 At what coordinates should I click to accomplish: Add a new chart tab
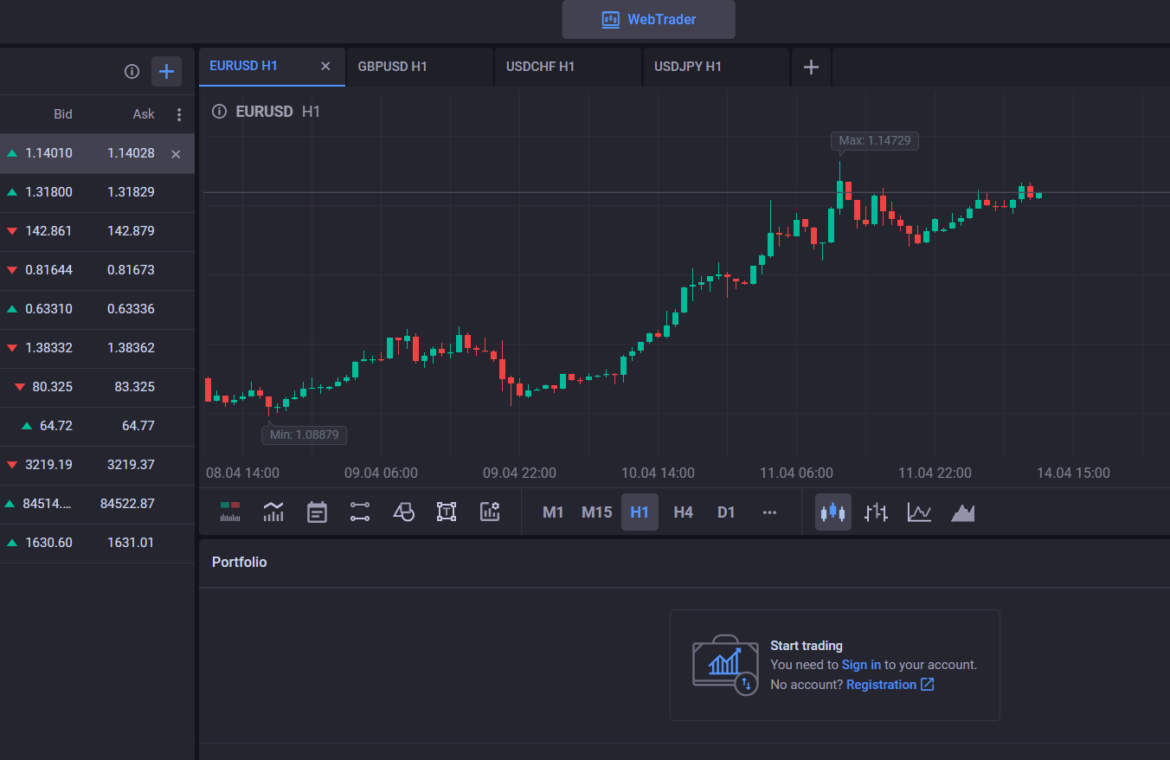pos(811,67)
